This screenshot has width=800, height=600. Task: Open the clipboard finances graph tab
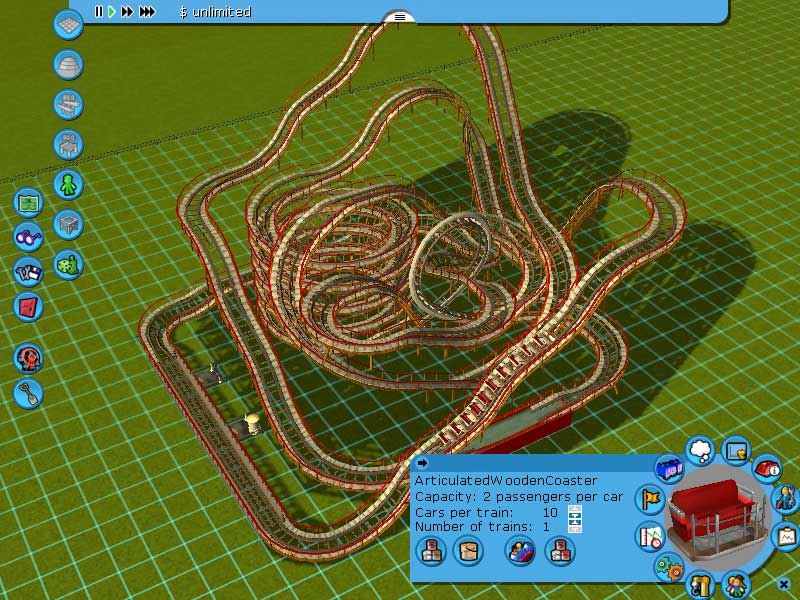point(786,536)
